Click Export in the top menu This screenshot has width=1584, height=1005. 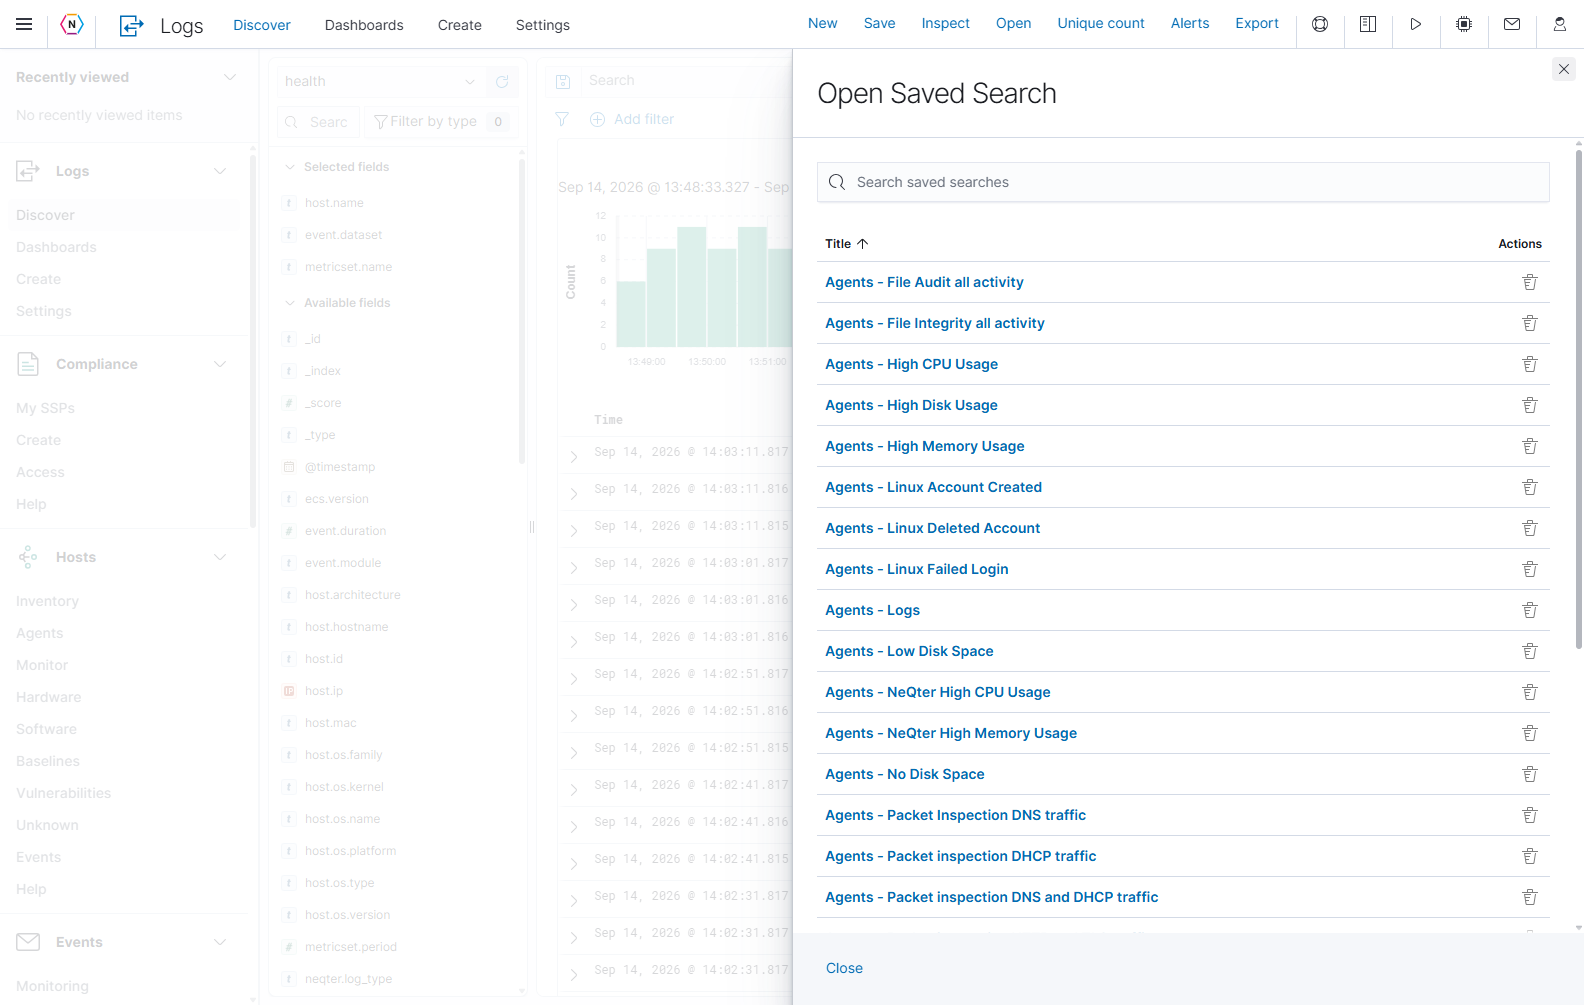tap(1257, 23)
